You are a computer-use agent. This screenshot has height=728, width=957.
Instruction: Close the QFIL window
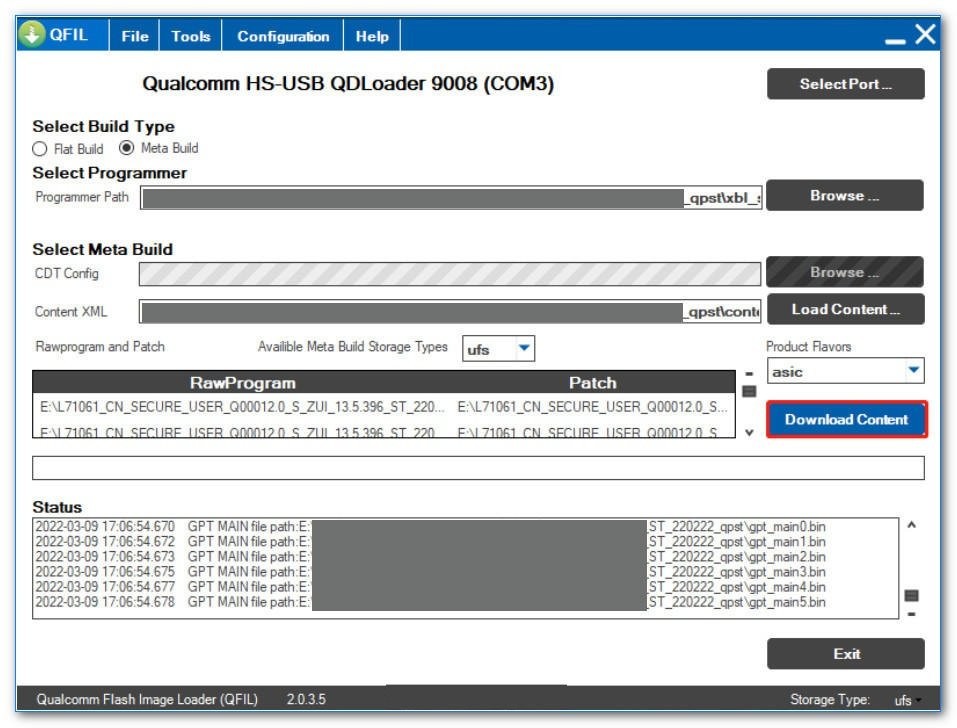click(925, 34)
